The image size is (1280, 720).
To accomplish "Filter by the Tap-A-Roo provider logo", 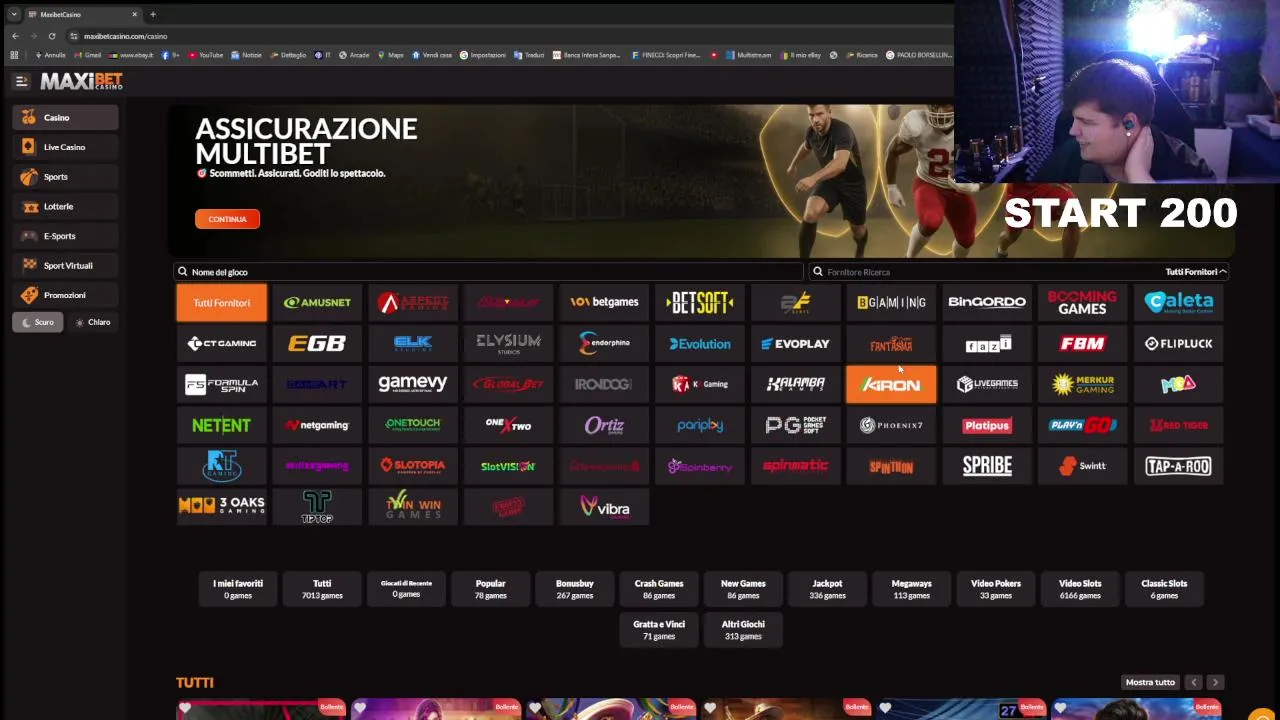I will click(x=1178, y=466).
